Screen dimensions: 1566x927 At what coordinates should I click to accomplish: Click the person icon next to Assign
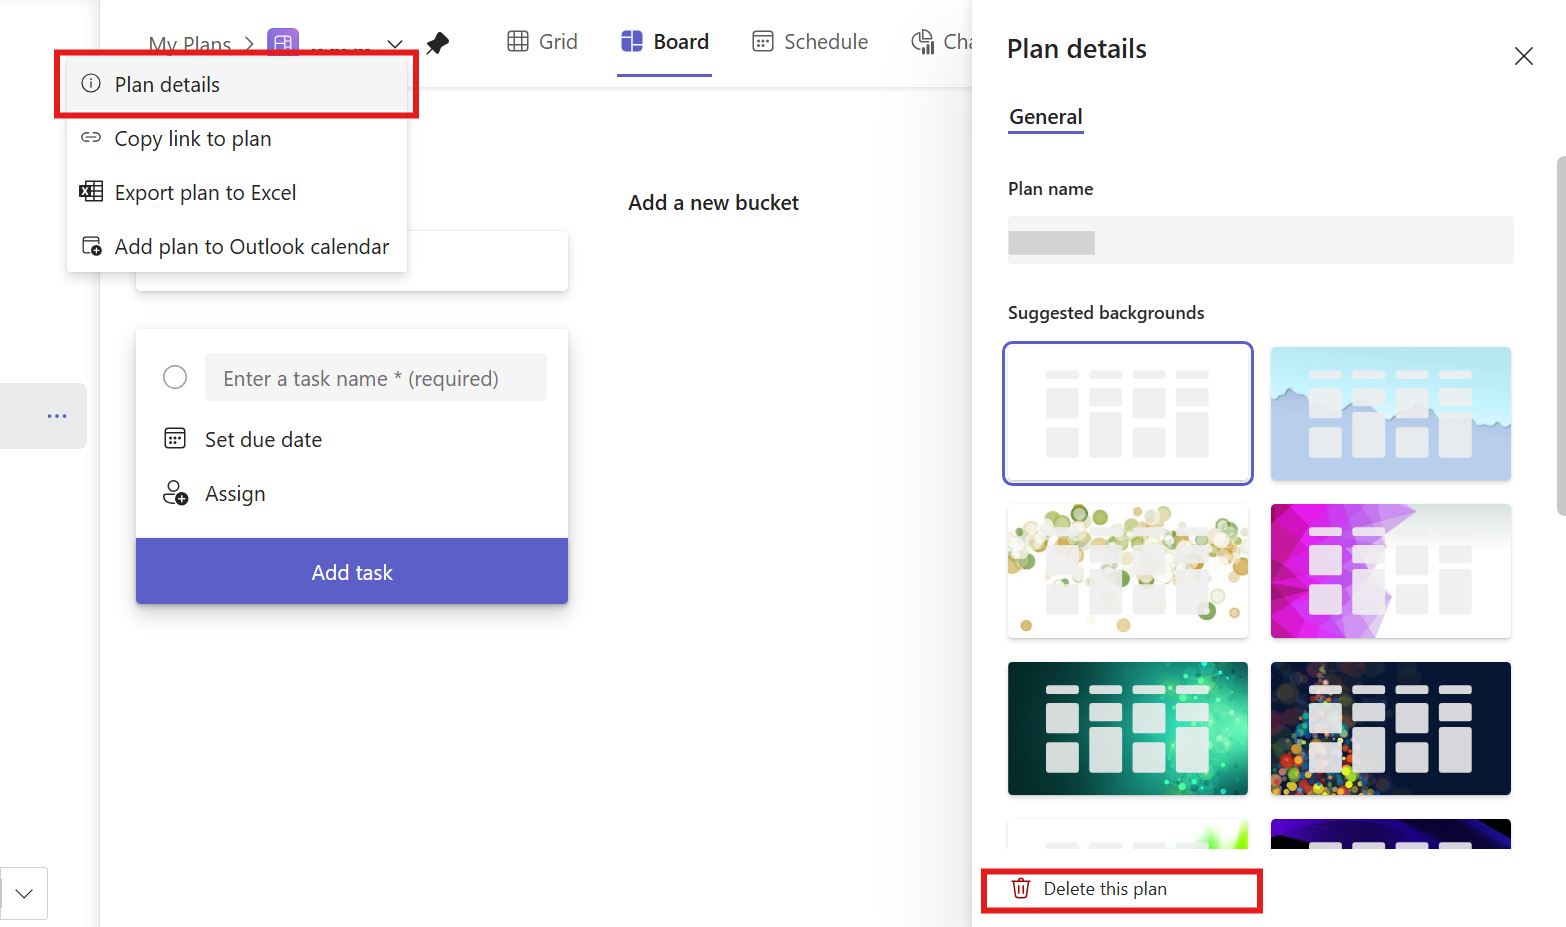[x=175, y=493]
